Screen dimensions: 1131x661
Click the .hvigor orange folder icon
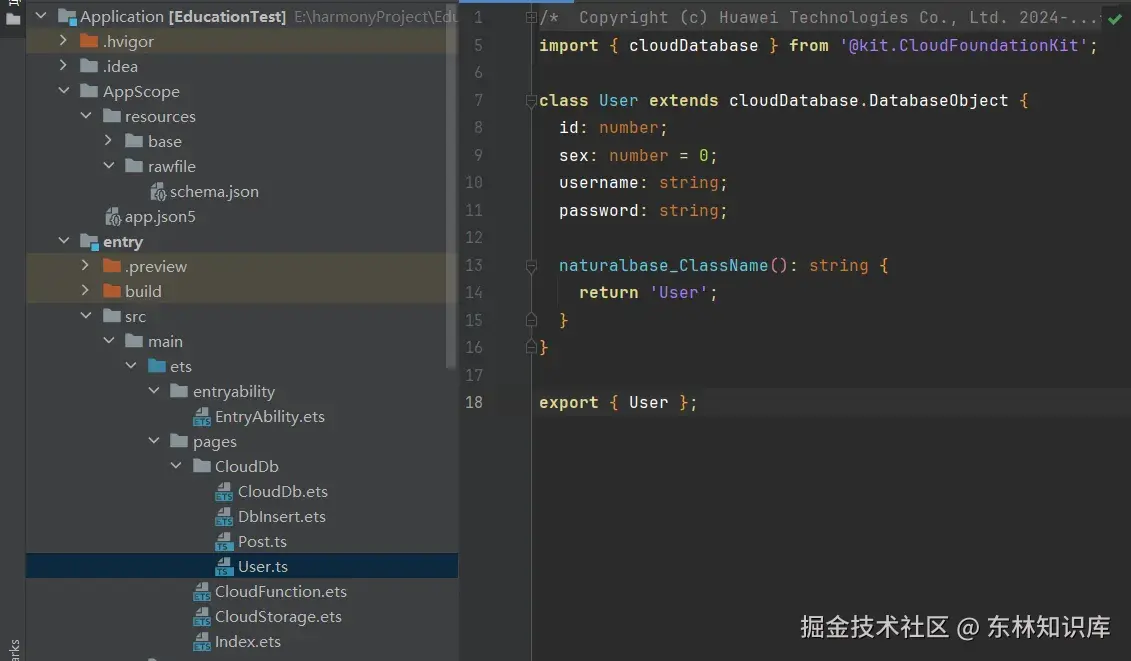[x=89, y=41]
